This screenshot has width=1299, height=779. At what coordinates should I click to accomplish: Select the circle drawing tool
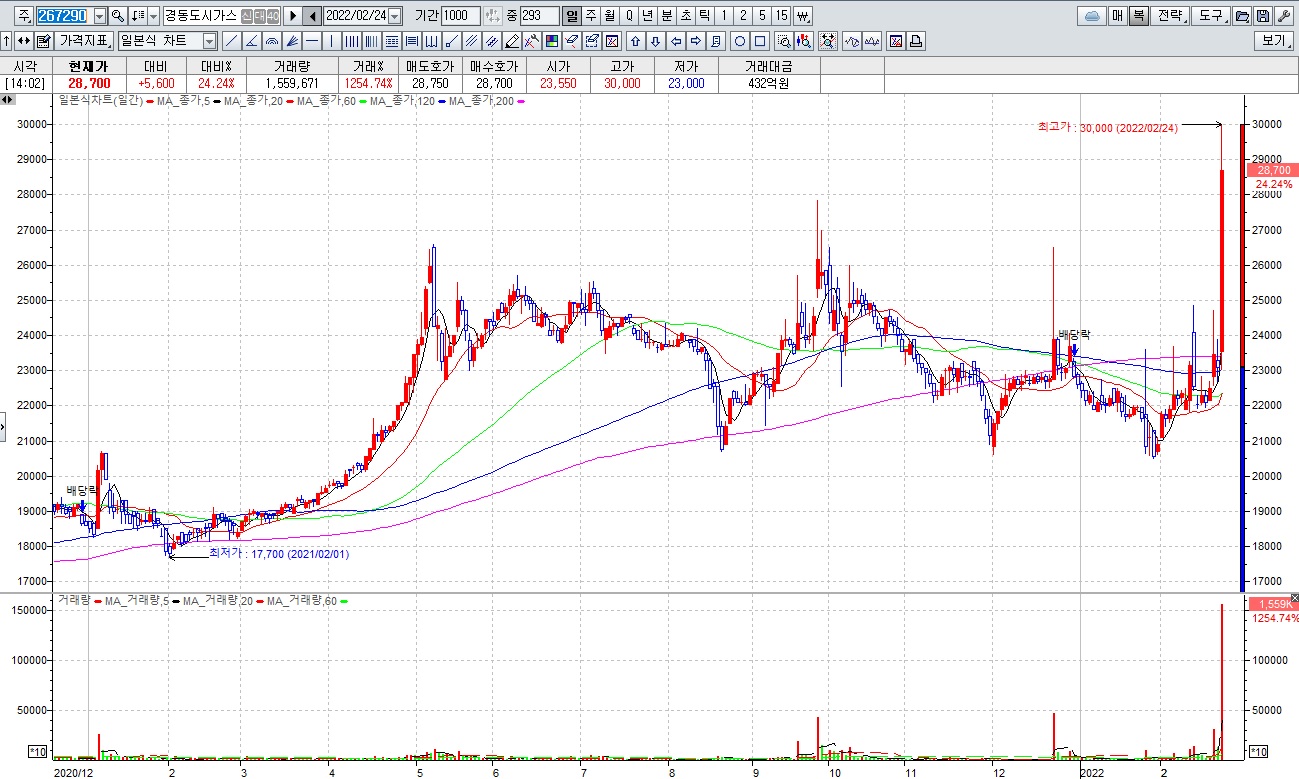tap(740, 41)
